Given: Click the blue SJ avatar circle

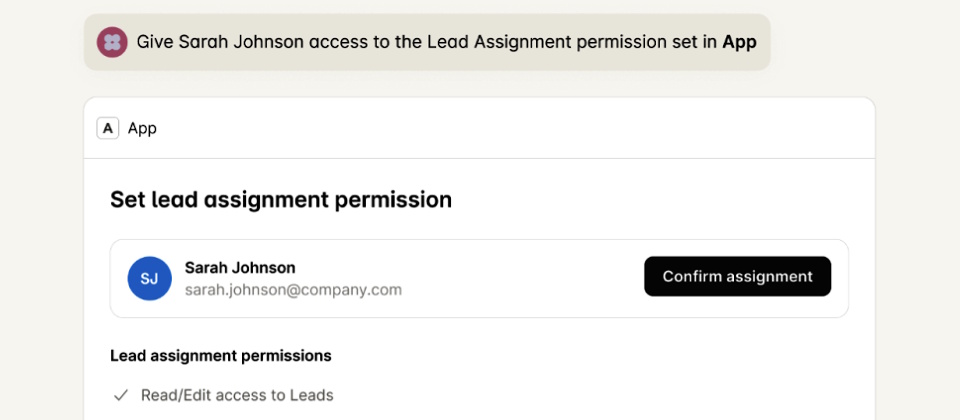Looking at the screenshot, I should pyautogui.click(x=149, y=278).
